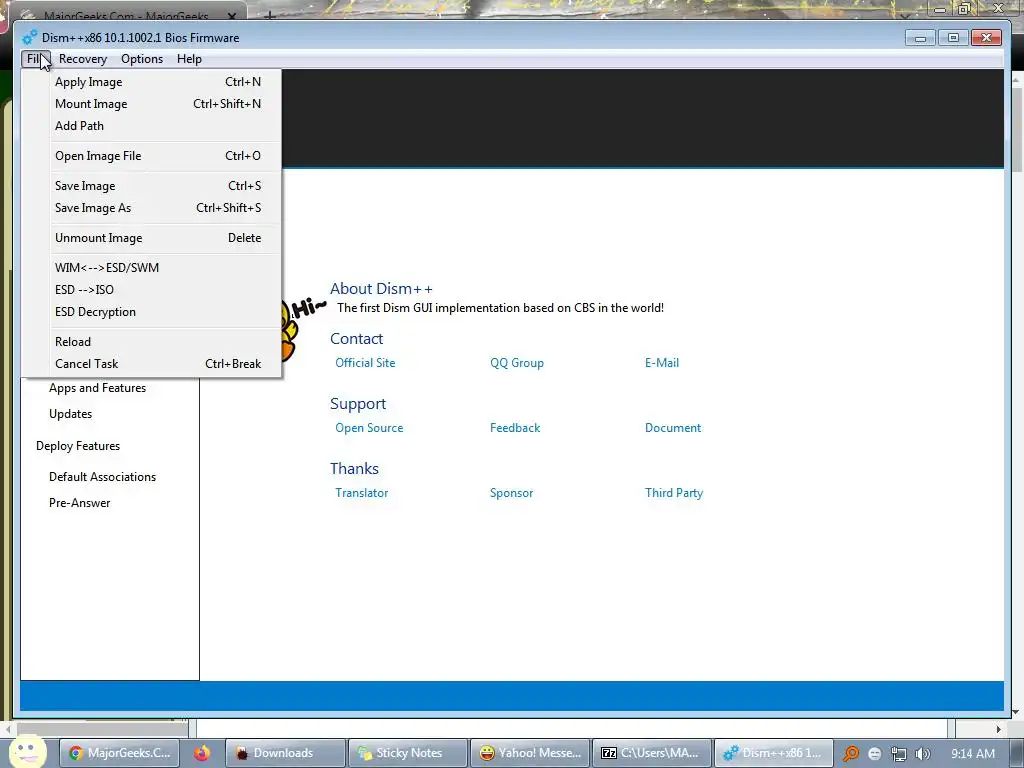Choose Cancel Task menu entry
Image resolution: width=1024 pixels, height=768 pixels.
pyautogui.click(x=152, y=364)
